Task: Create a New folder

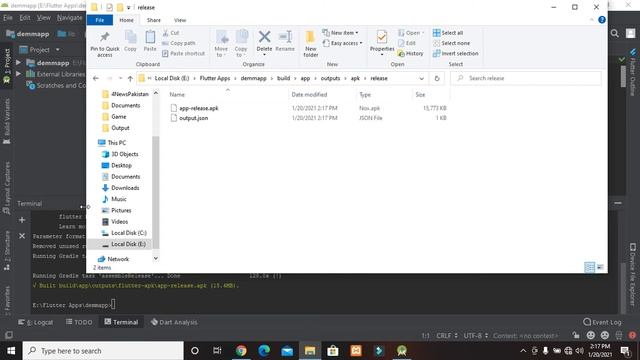Action: pos(310,43)
